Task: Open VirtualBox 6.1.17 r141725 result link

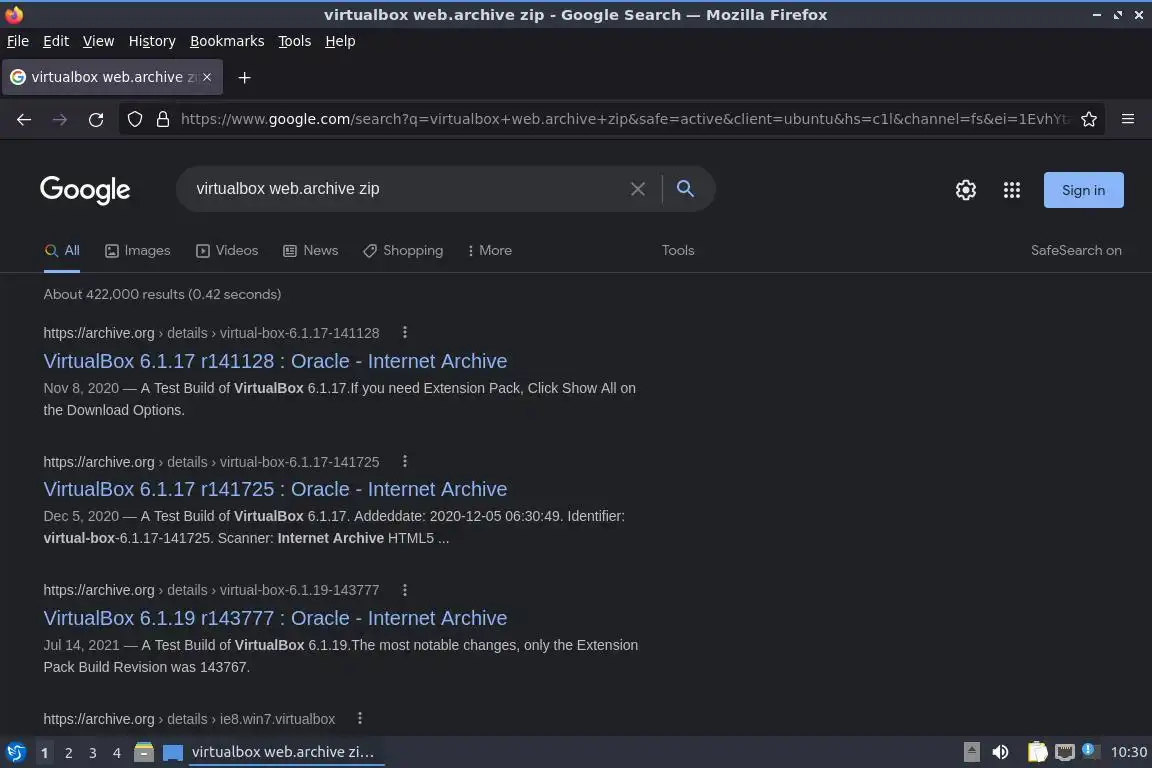Action: pyautogui.click(x=275, y=489)
